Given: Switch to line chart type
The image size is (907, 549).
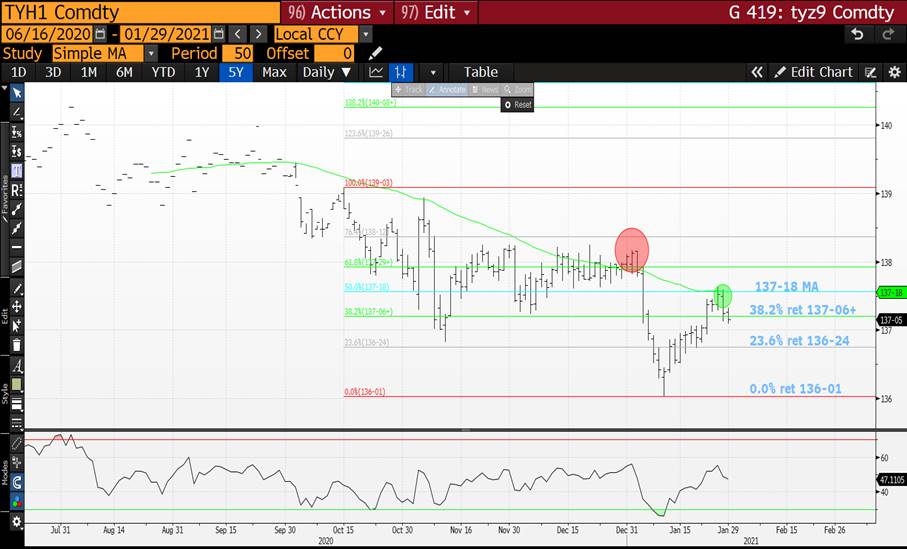Looking at the screenshot, I should pos(376,72).
